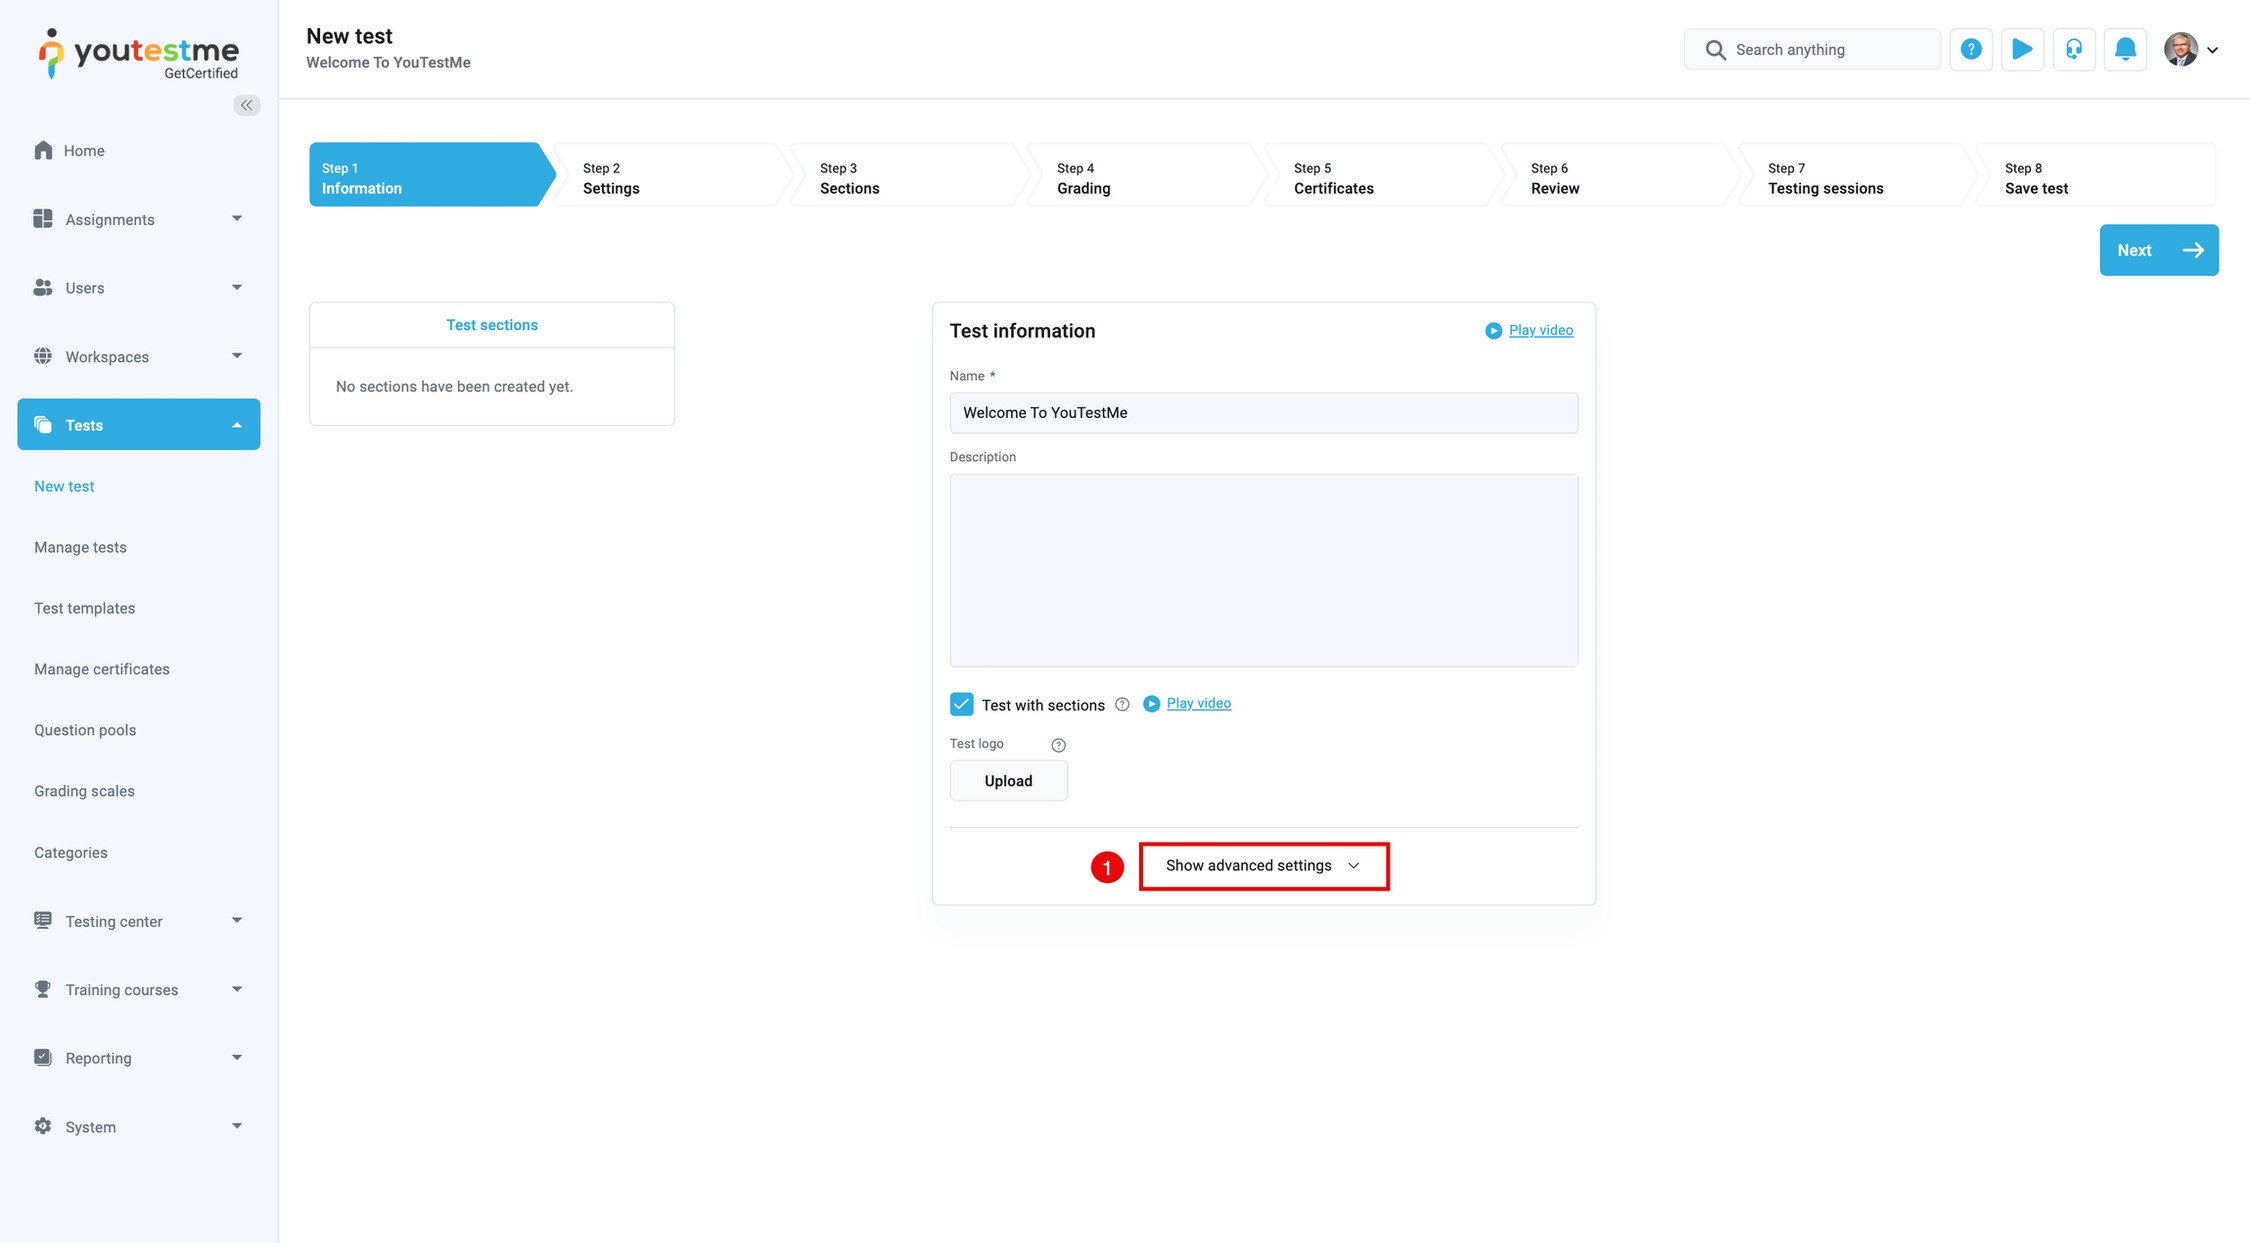Viewport: 2250px width, 1243px height.
Task: Click Test sections panel header
Action: pos(491,325)
